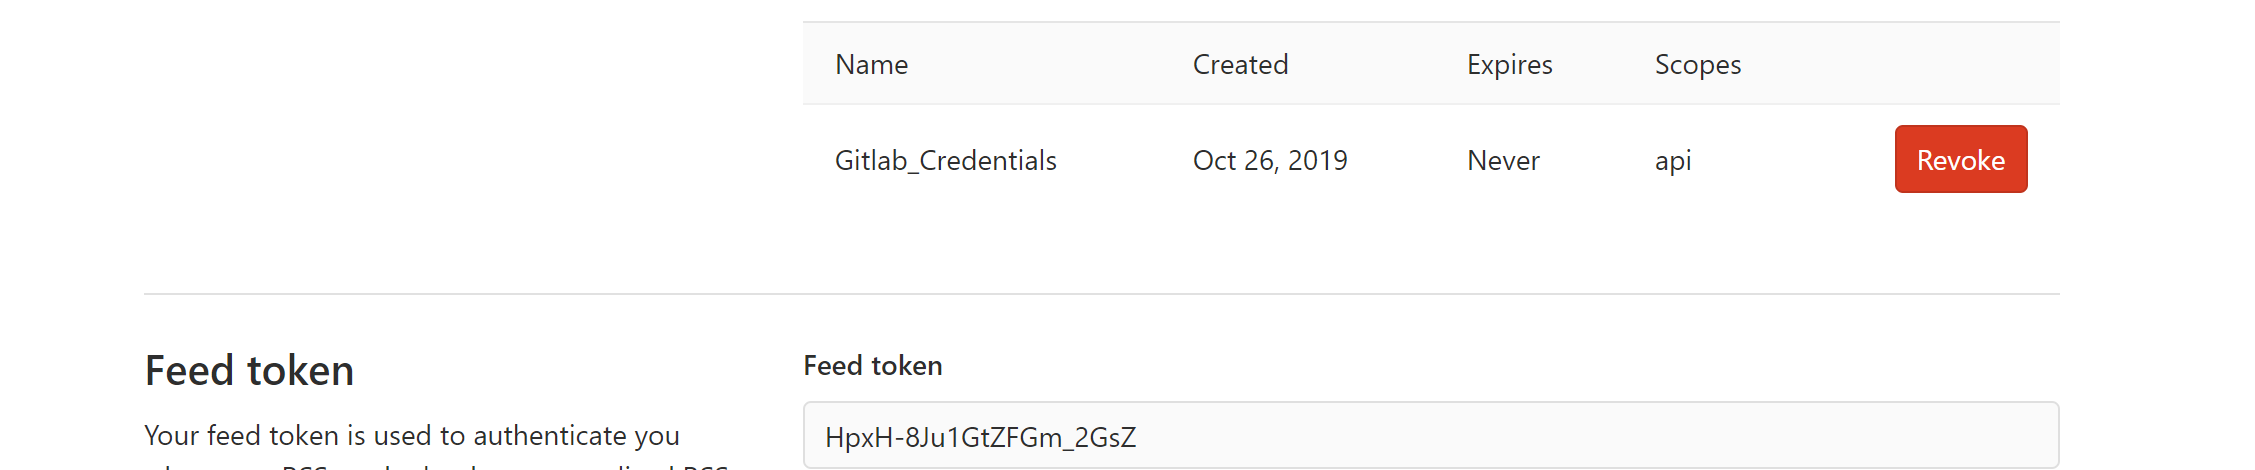Click the empty header cell above Revoke
The width and height of the screenshot is (2255, 470).
click(x=1960, y=65)
